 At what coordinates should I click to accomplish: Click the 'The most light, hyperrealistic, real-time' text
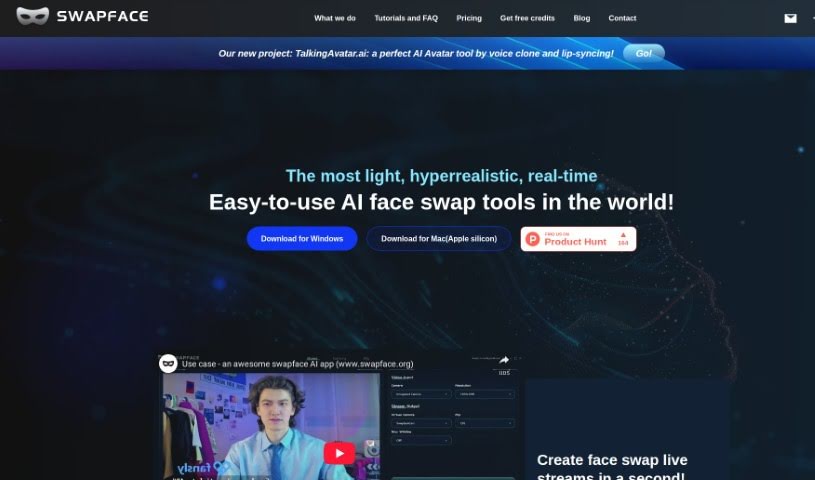[441, 176]
